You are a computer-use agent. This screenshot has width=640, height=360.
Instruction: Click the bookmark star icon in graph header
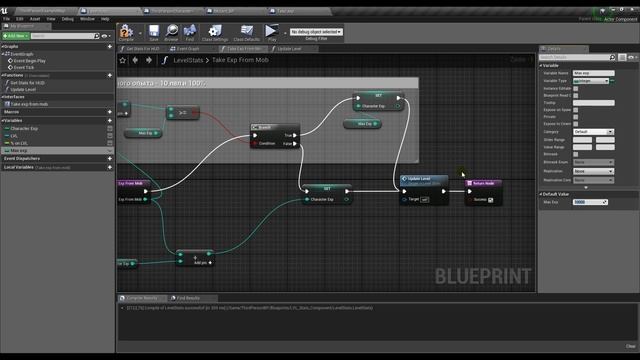click(x=122, y=60)
